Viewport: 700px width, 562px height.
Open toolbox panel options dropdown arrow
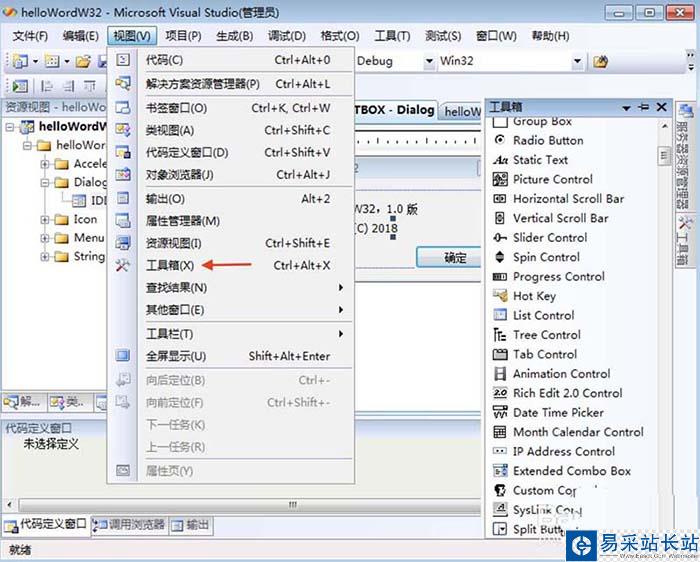626,108
